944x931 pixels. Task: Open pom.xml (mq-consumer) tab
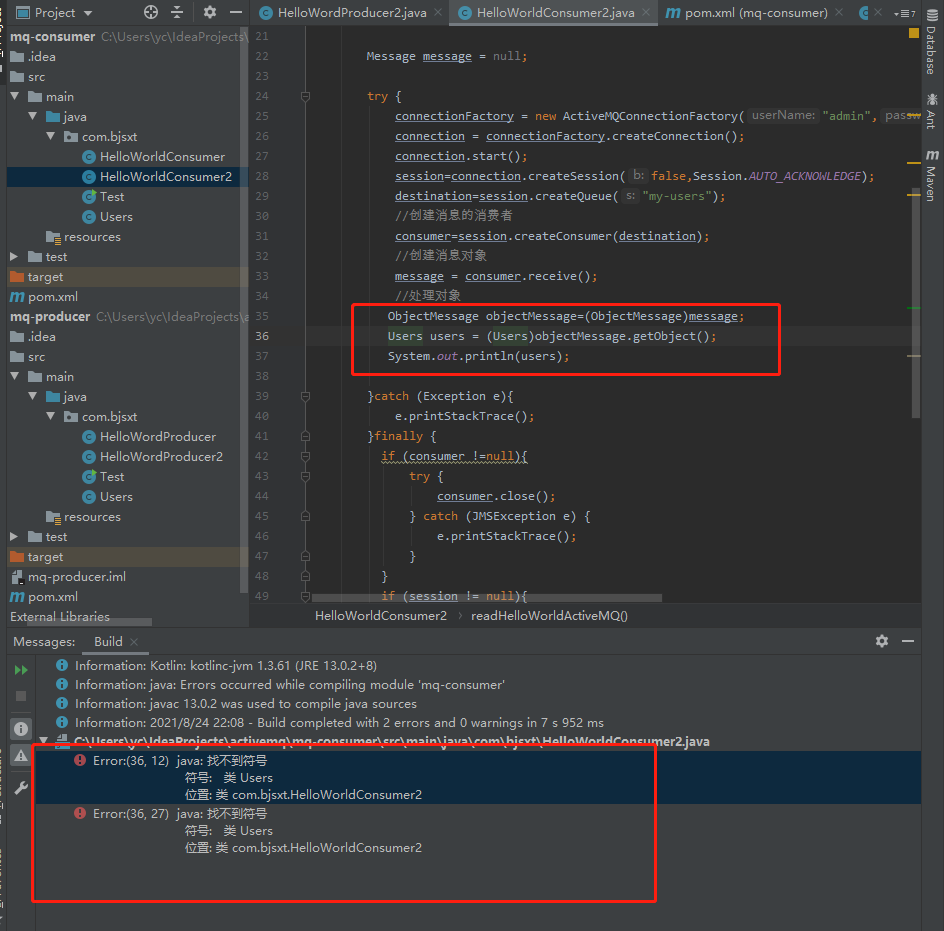click(756, 13)
